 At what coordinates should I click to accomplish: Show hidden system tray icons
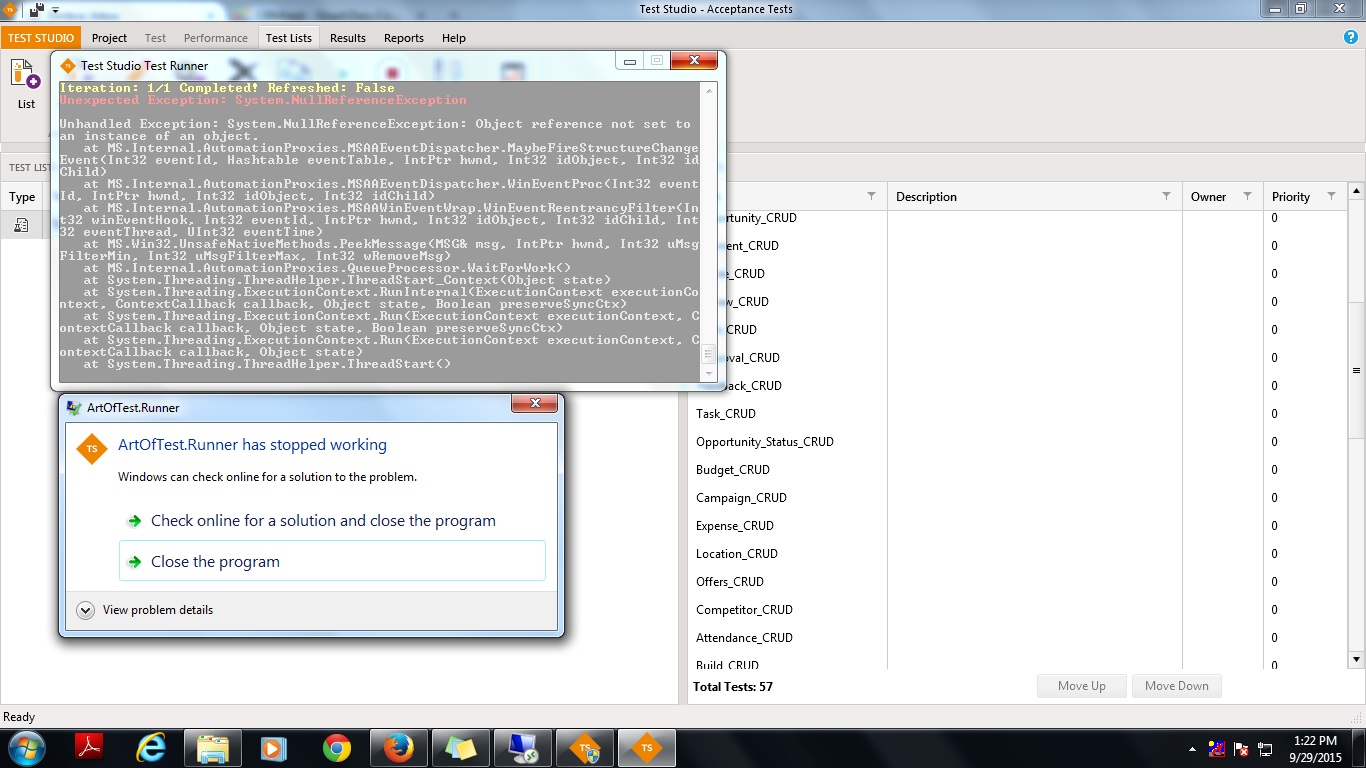tap(1192, 748)
